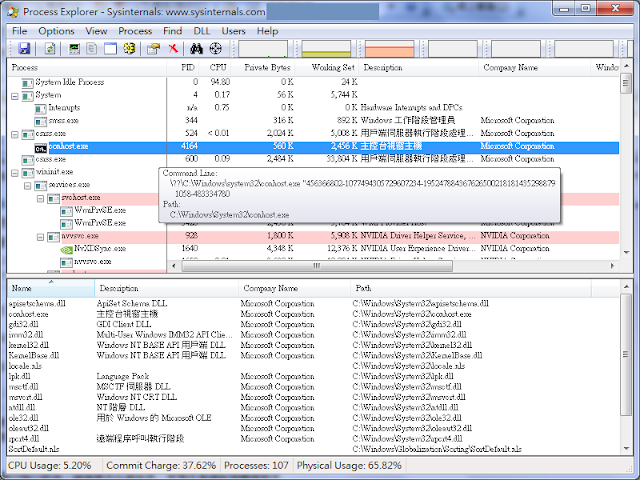Click the yellow DLL/handles view icon
Screen dimensions: 640x480
[x=129, y=49]
